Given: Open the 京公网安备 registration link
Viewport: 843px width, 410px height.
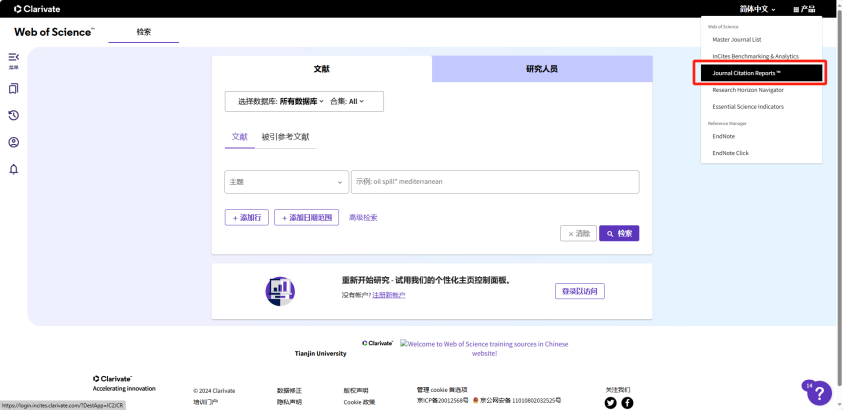Looking at the screenshot, I should tap(520, 400).
